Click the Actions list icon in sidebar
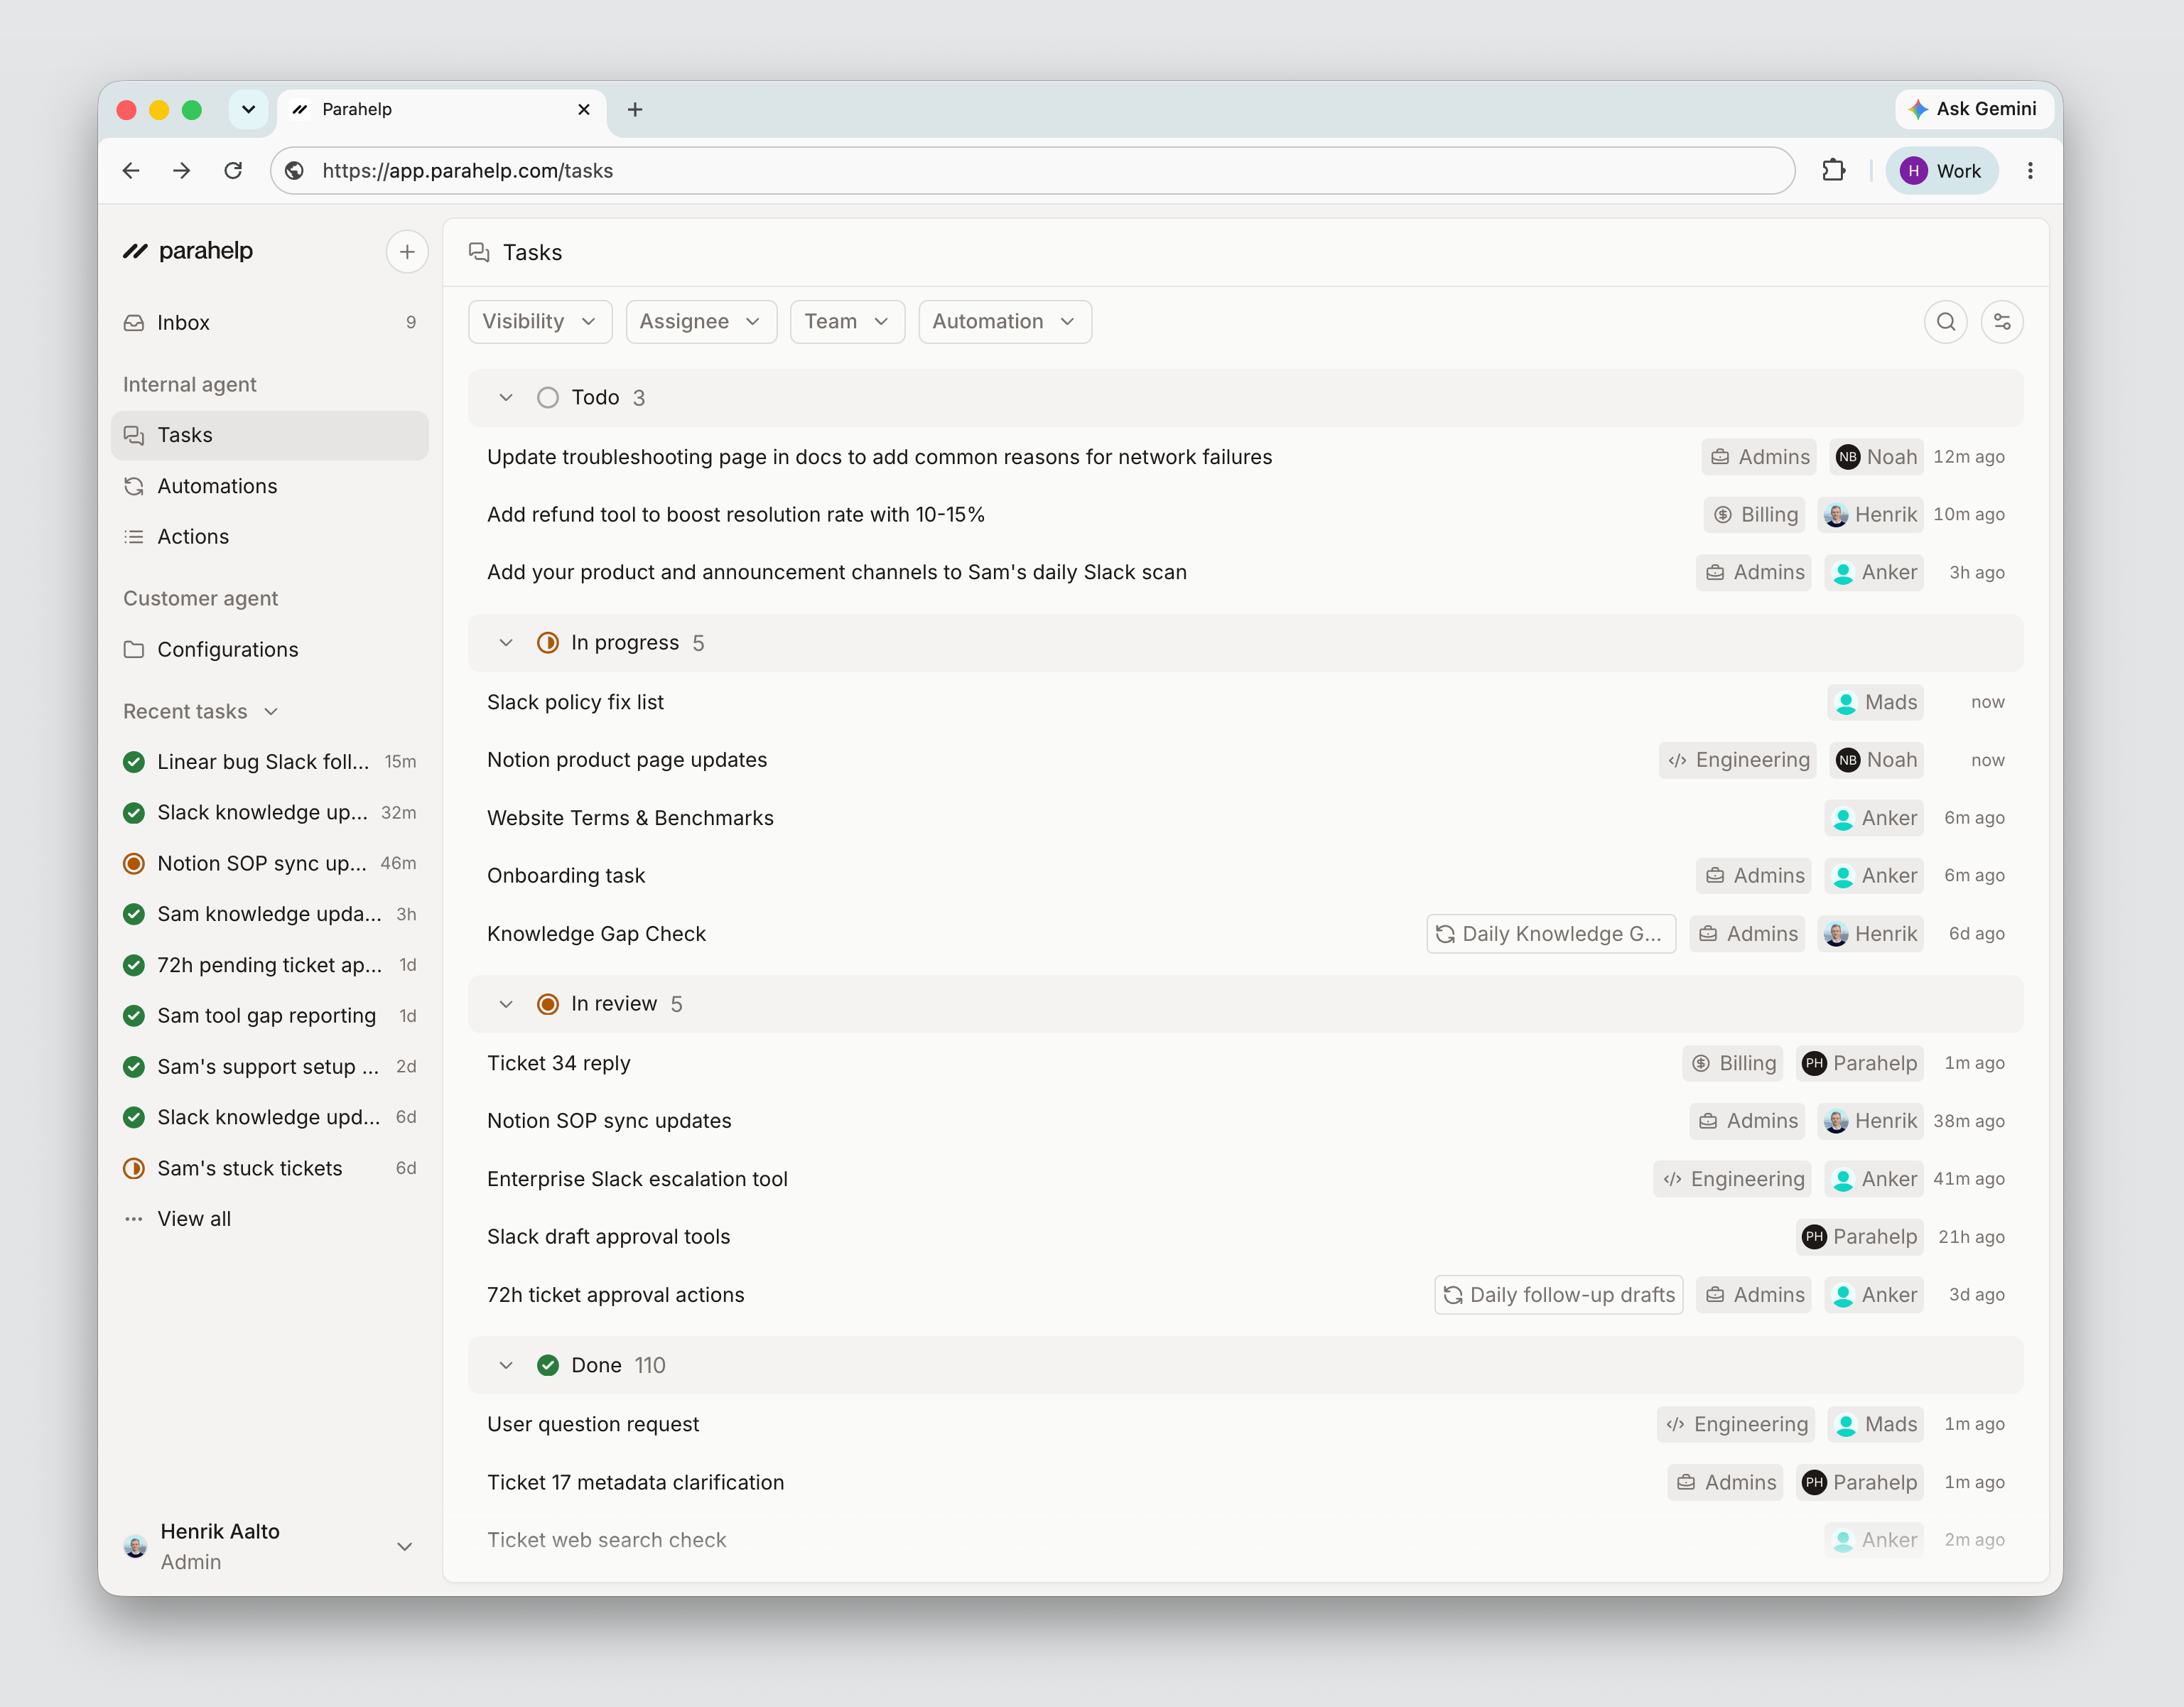This screenshot has width=2184, height=1707. (x=134, y=537)
